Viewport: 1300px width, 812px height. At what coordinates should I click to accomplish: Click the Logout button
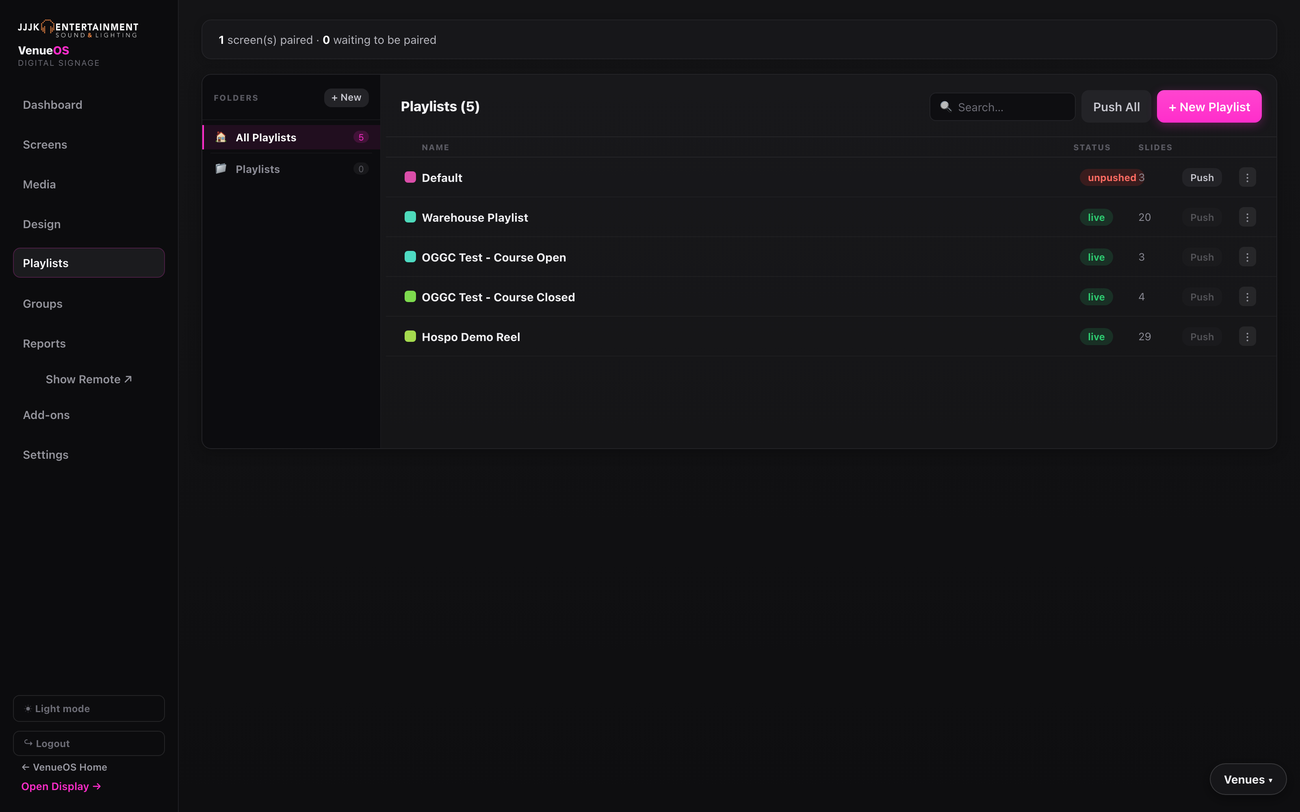pyautogui.click(x=89, y=743)
